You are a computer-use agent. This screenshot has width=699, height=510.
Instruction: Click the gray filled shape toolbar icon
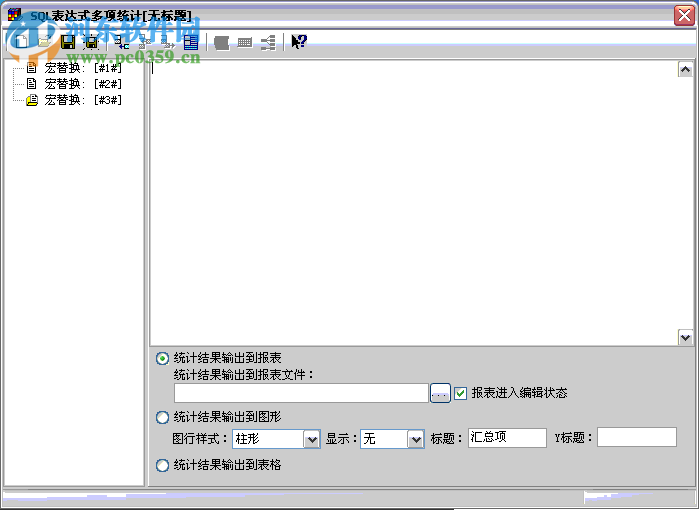(222, 43)
